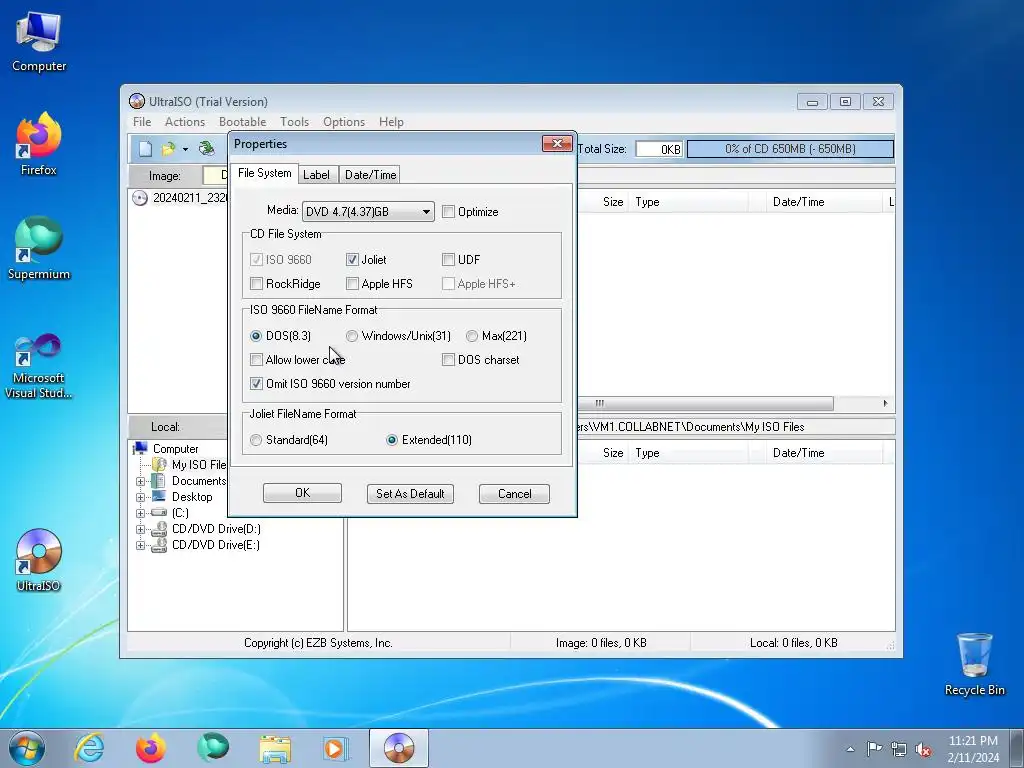This screenshot has width=1024, height=768.
Task: Uncheck Omit ISO 9660 version number
Action: click(x=256, y=384)
